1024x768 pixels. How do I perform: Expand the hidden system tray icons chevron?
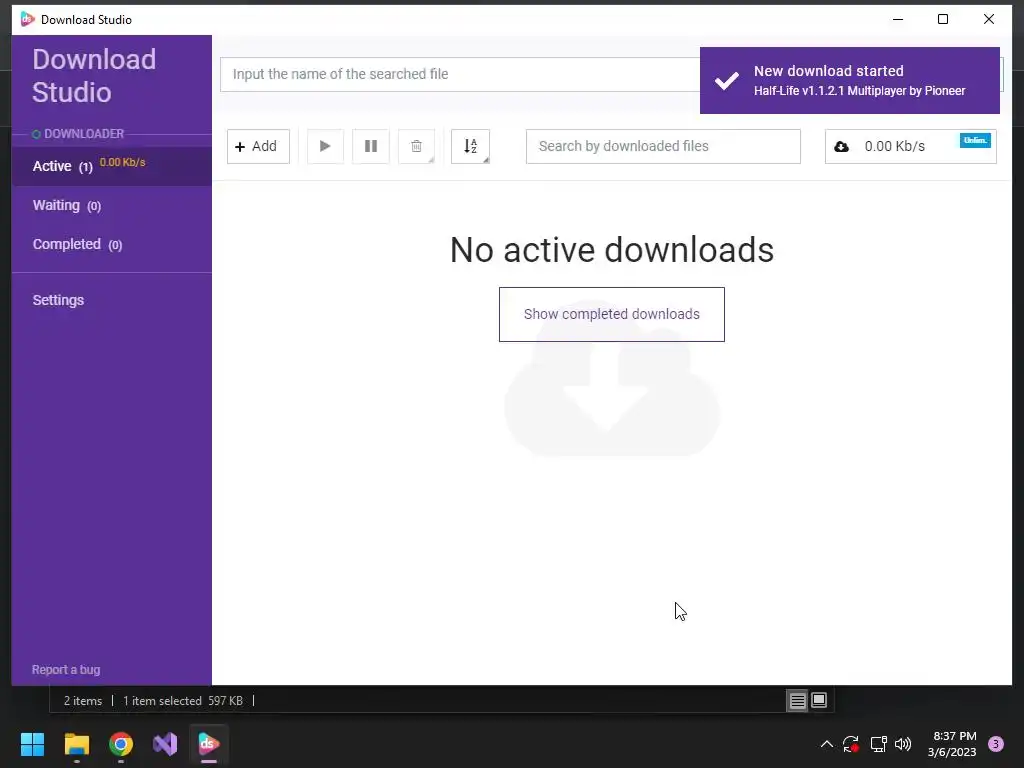point(826,744)
